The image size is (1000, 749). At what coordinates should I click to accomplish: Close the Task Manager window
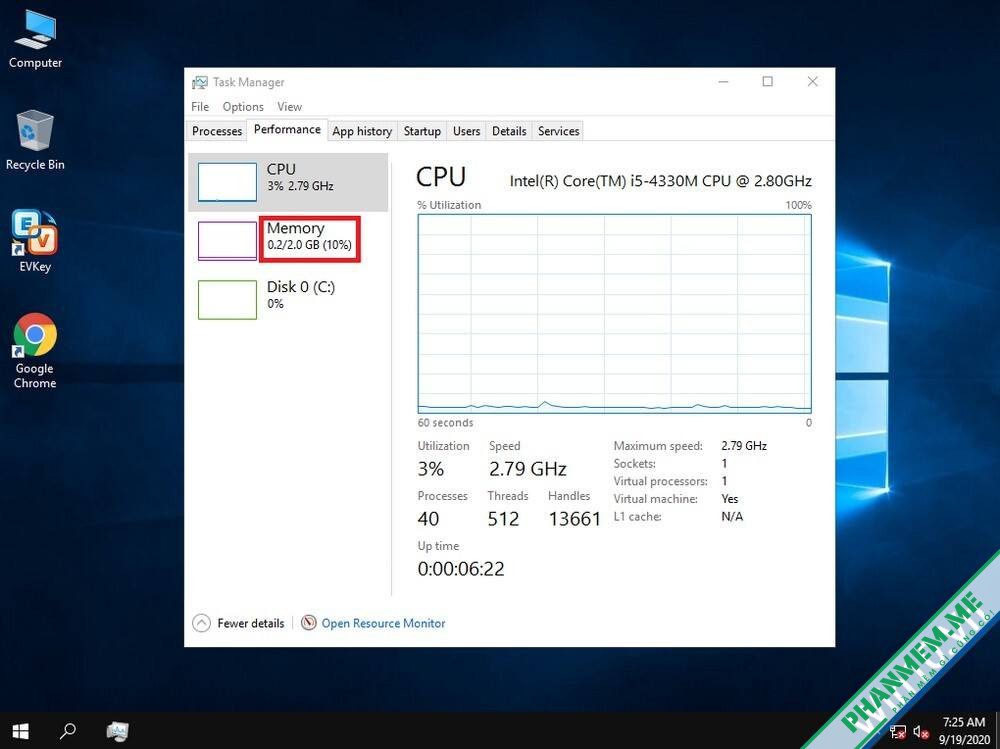(812, 82)
